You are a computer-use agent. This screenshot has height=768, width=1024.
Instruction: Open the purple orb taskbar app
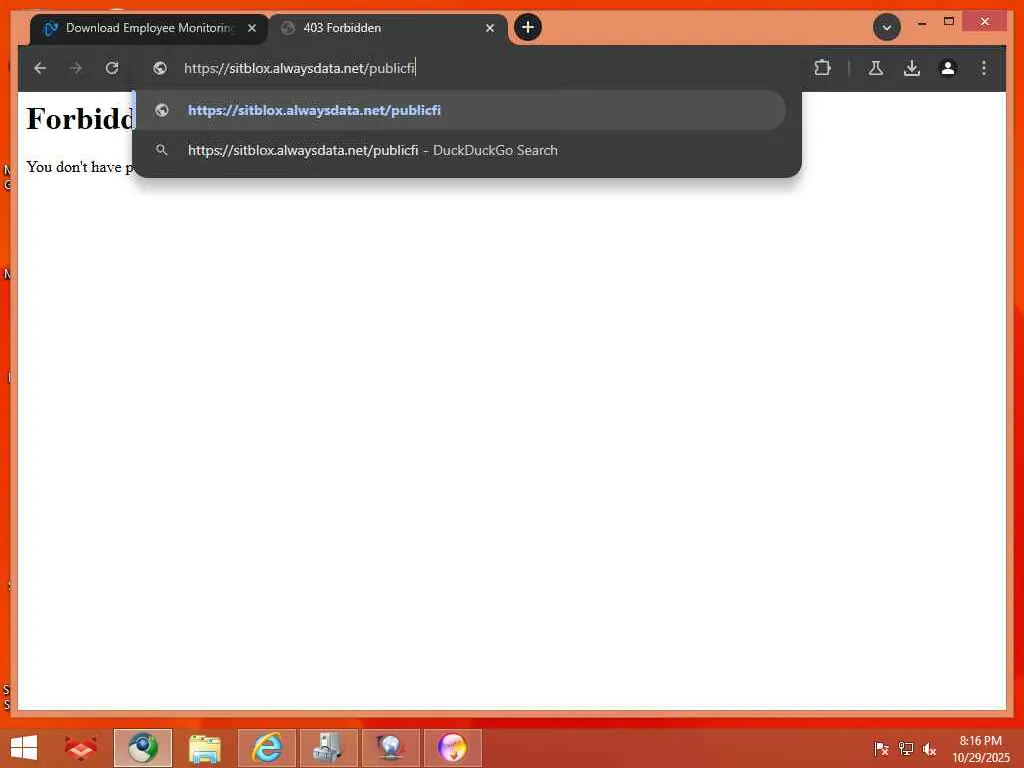[x=453, y=748]
